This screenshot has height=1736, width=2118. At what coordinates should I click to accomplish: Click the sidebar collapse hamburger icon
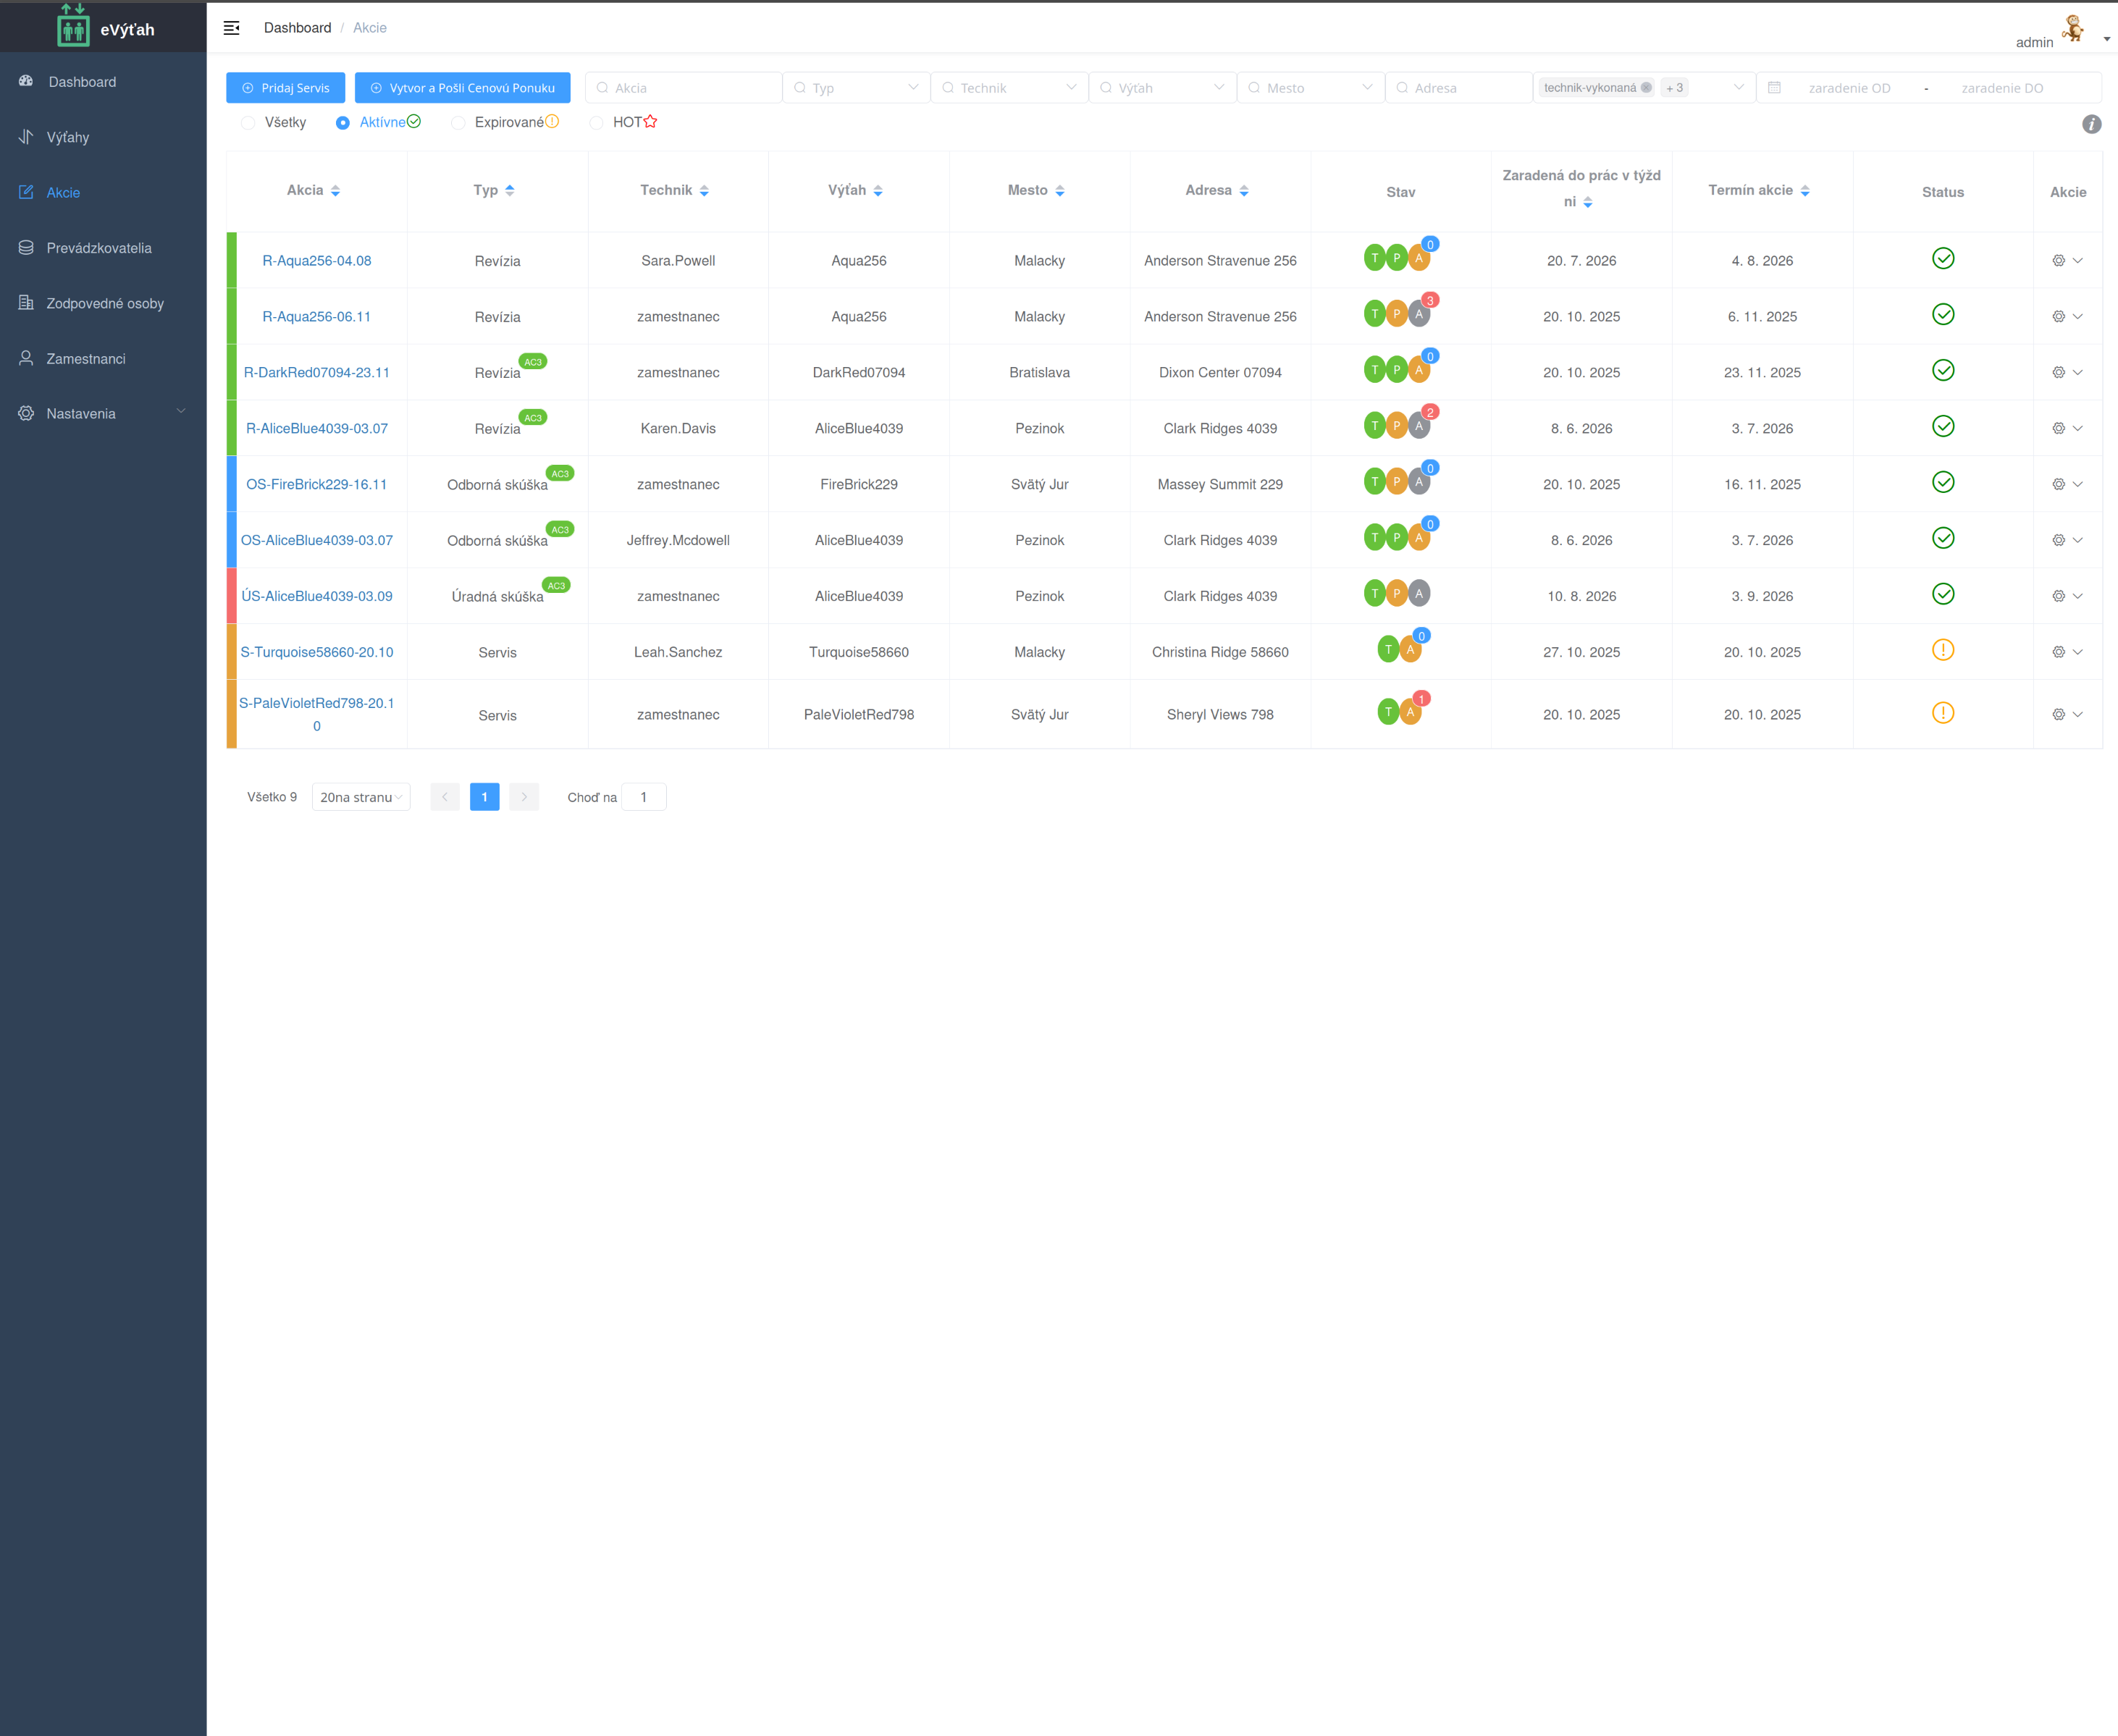coord(231,28)
